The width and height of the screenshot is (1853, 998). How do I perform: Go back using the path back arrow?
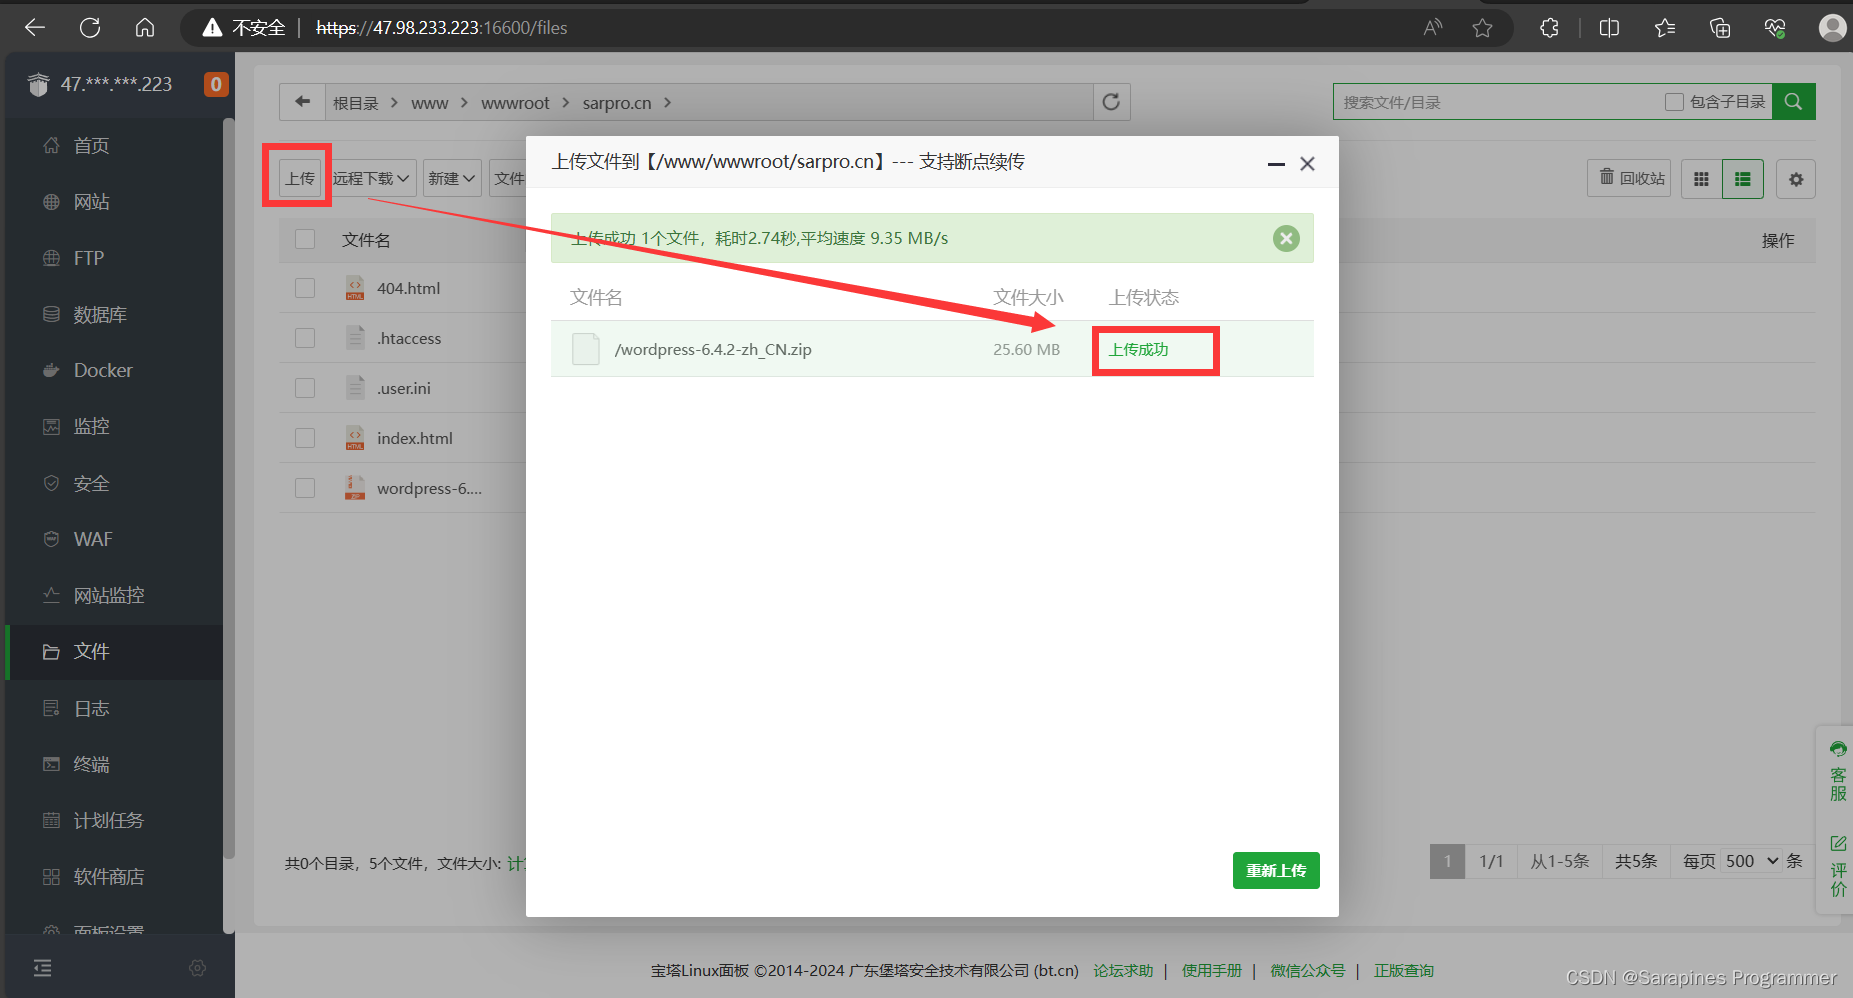click(x=302, y=102)
